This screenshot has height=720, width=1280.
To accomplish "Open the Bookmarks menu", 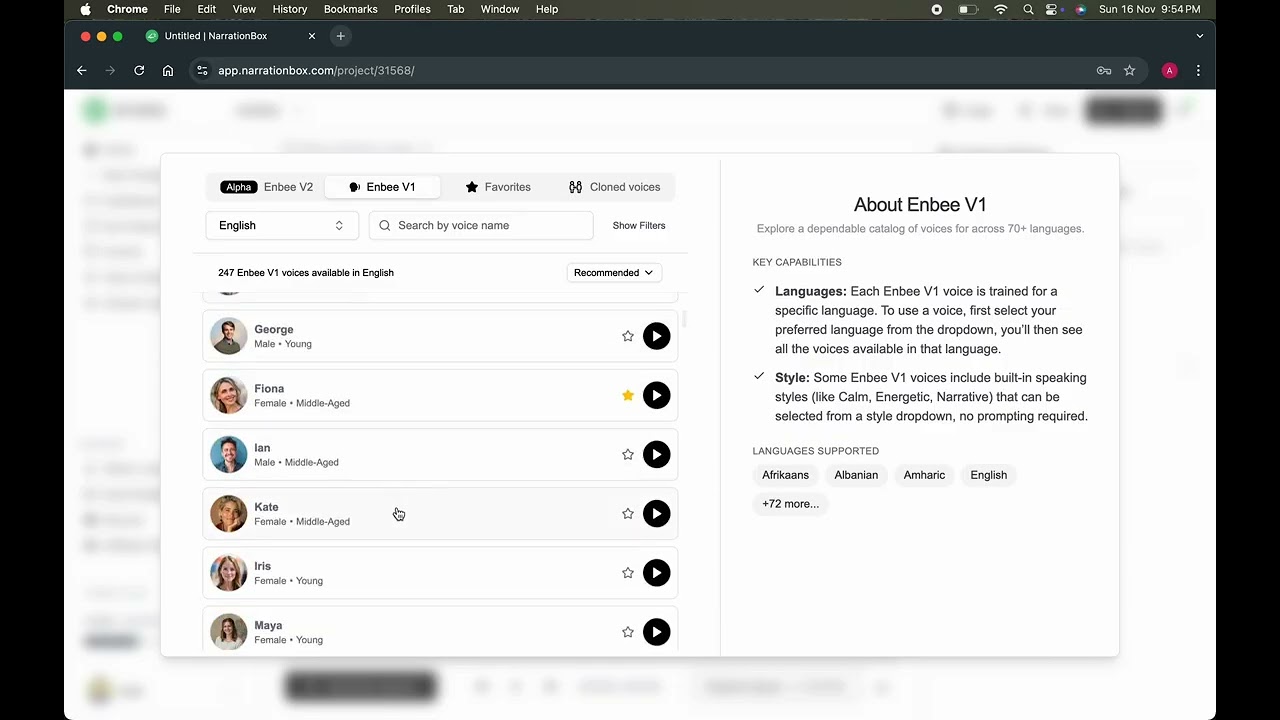I will [350, 9].
